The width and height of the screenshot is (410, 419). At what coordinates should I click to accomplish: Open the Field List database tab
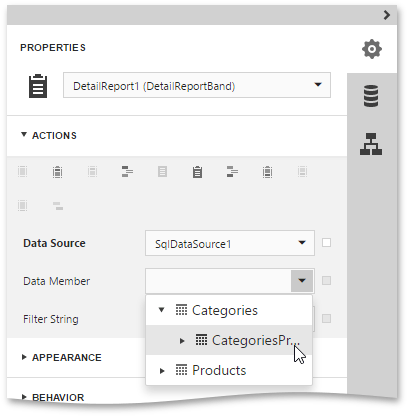(x=371, y=96)
